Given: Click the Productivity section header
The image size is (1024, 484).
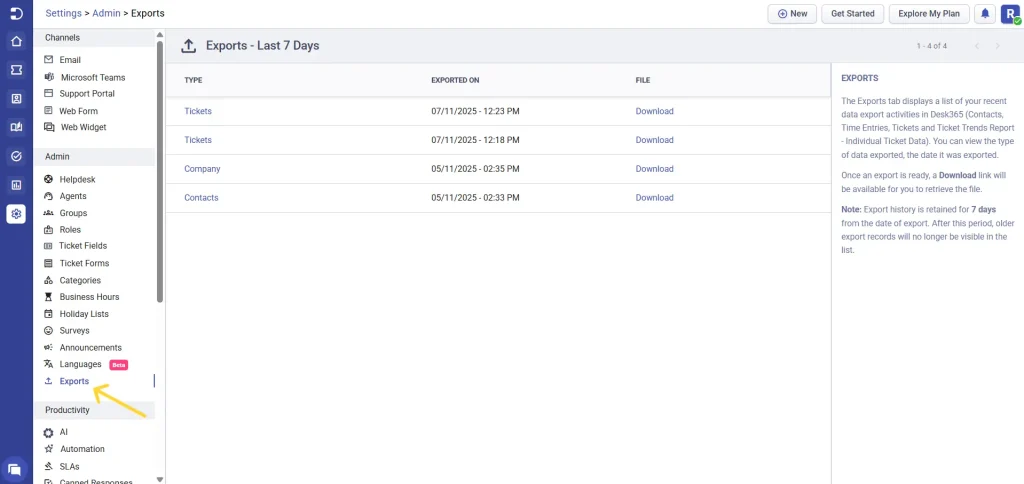Looking at the screenshot, I should click(67, 410).
